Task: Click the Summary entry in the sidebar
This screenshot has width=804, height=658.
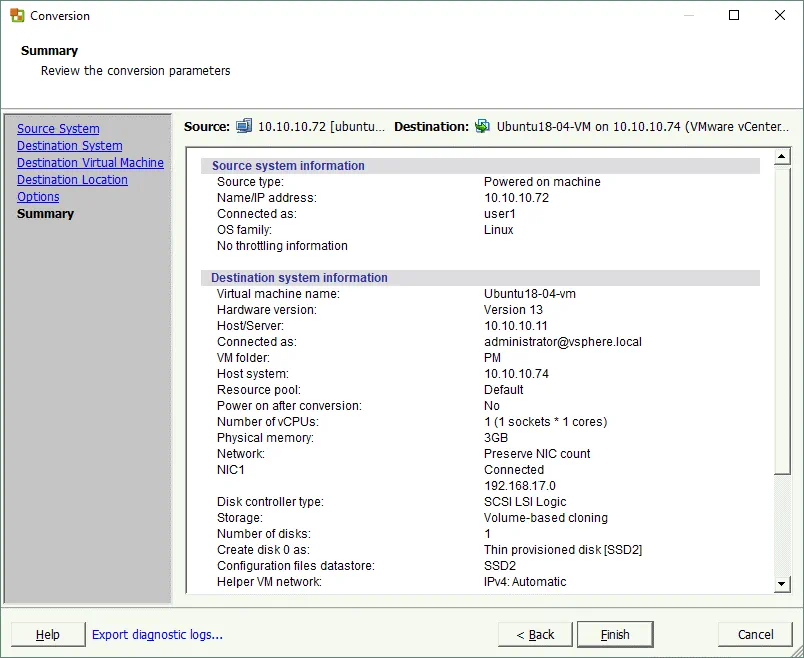Action: (45, 213)
